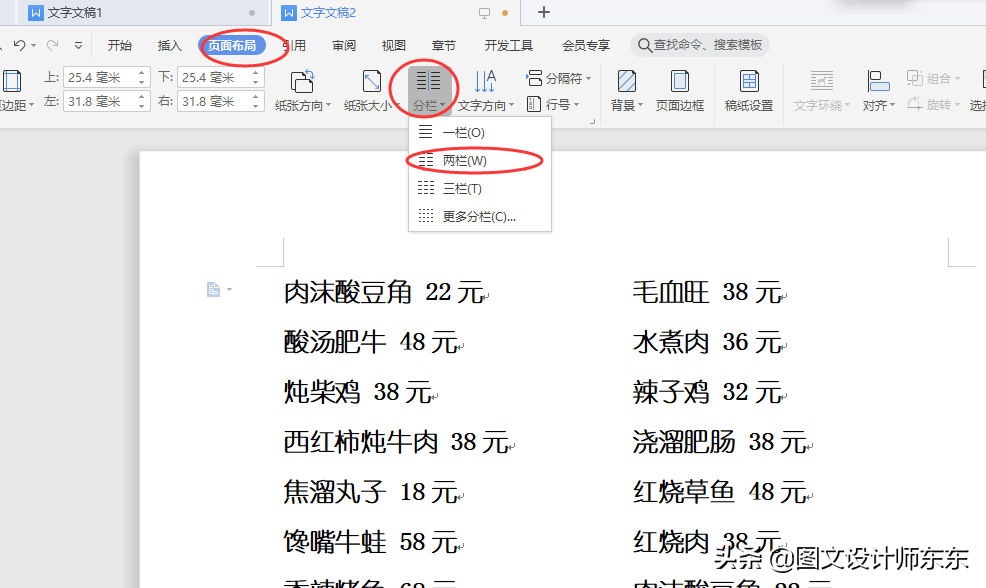Click the text 浇溜肥肠 38 元
The height and width of the screenshot is (588, 986).
721,442
